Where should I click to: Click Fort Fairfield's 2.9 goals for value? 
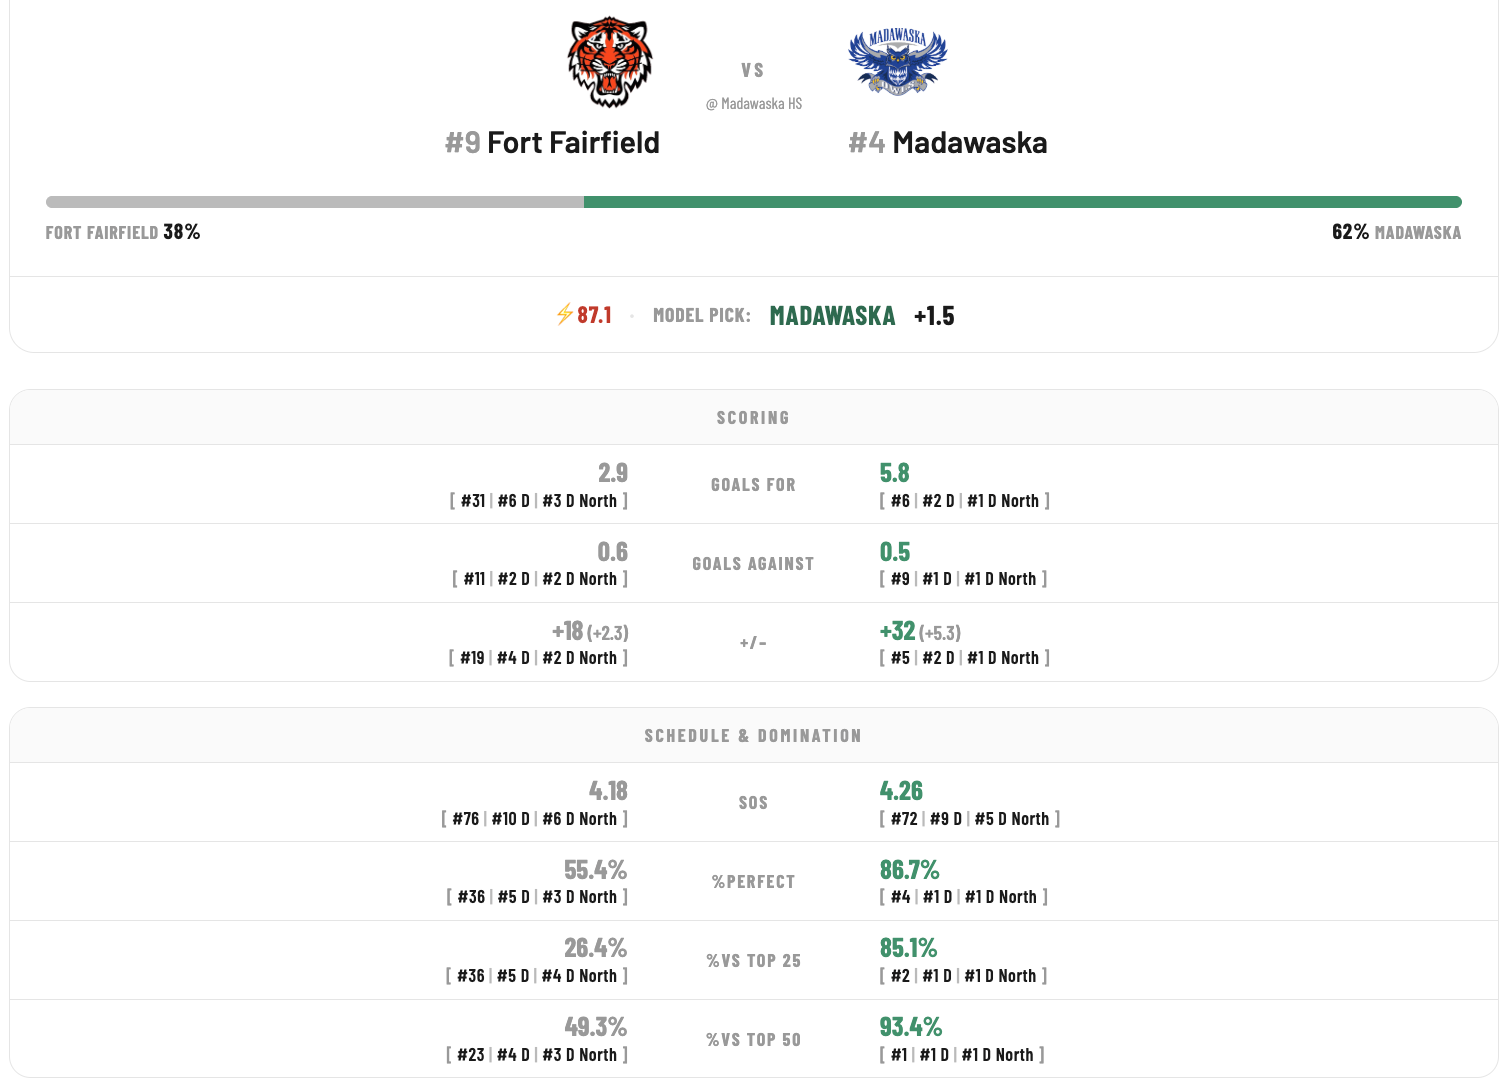click(x=613, y=473)
